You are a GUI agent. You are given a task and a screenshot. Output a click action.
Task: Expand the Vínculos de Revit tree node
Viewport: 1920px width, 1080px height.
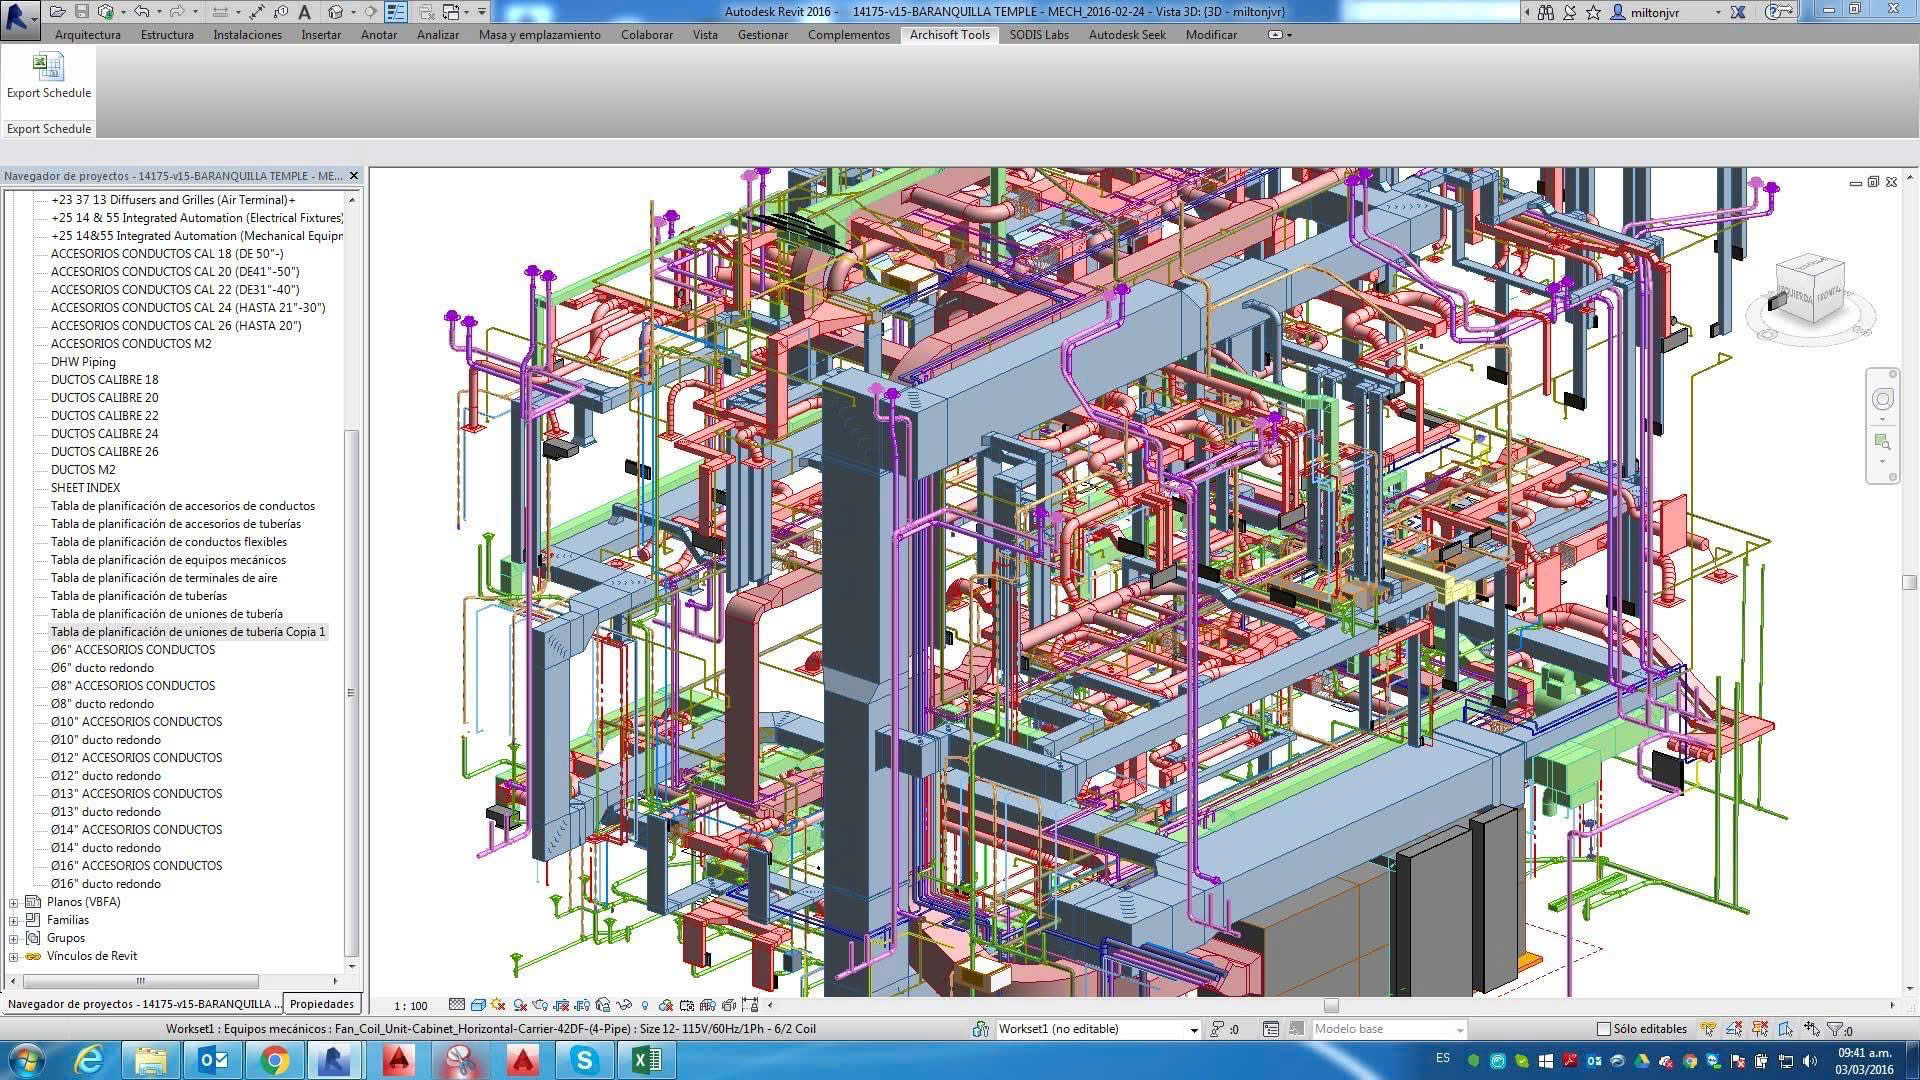click(x=14, y=956)
